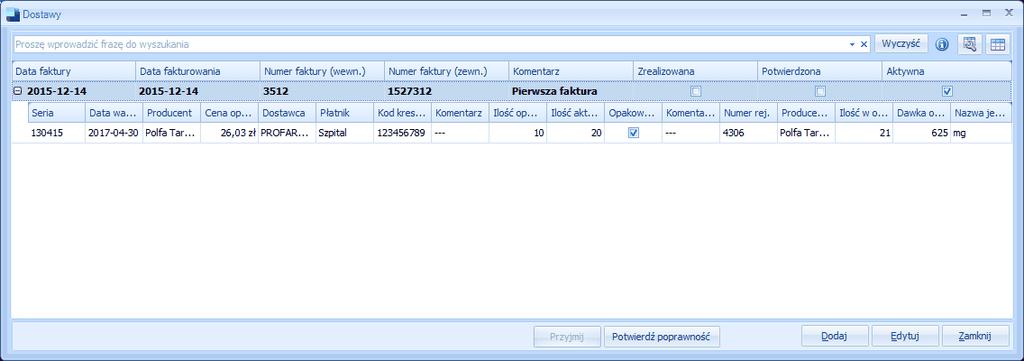Viewport: 1024px width, 361px height.
Task: Click the Wyczyść button
Action: point(901,44)
